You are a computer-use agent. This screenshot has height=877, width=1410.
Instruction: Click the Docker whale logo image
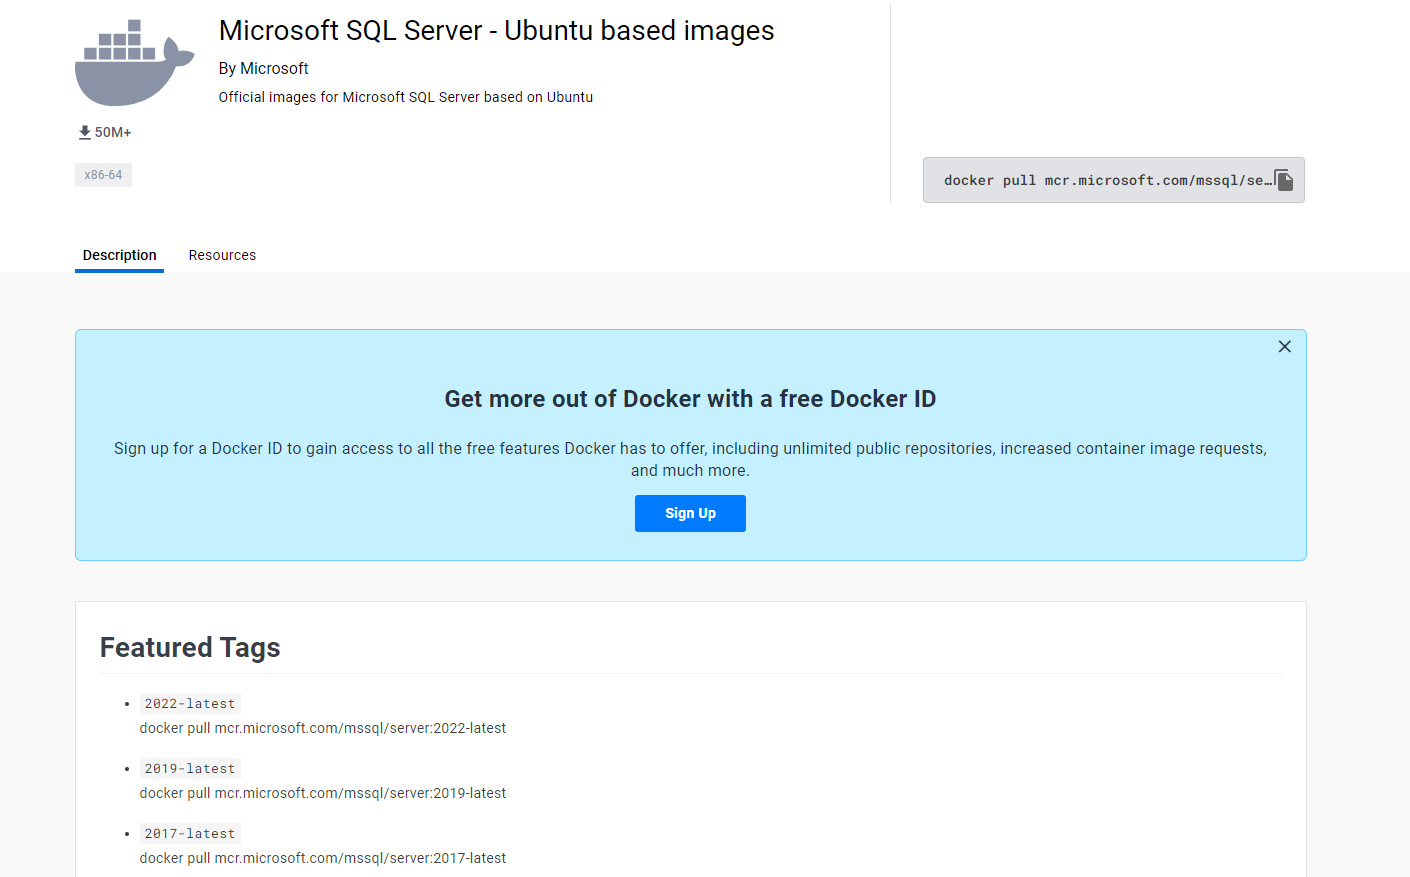pyautogui.click(x=134, y=61)
